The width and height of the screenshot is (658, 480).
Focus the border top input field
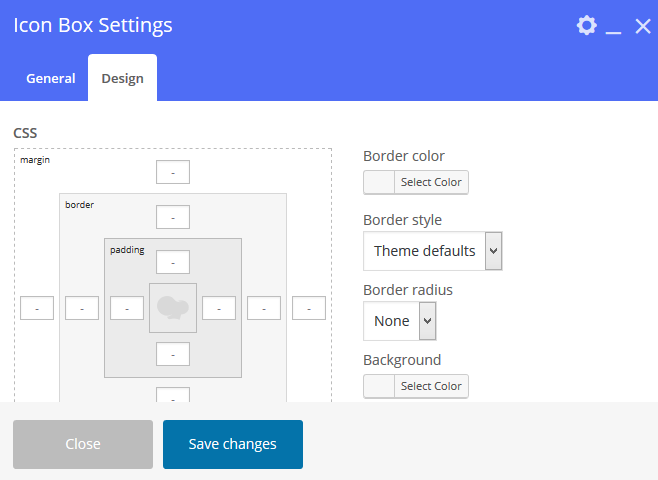[x=173, y=217]
